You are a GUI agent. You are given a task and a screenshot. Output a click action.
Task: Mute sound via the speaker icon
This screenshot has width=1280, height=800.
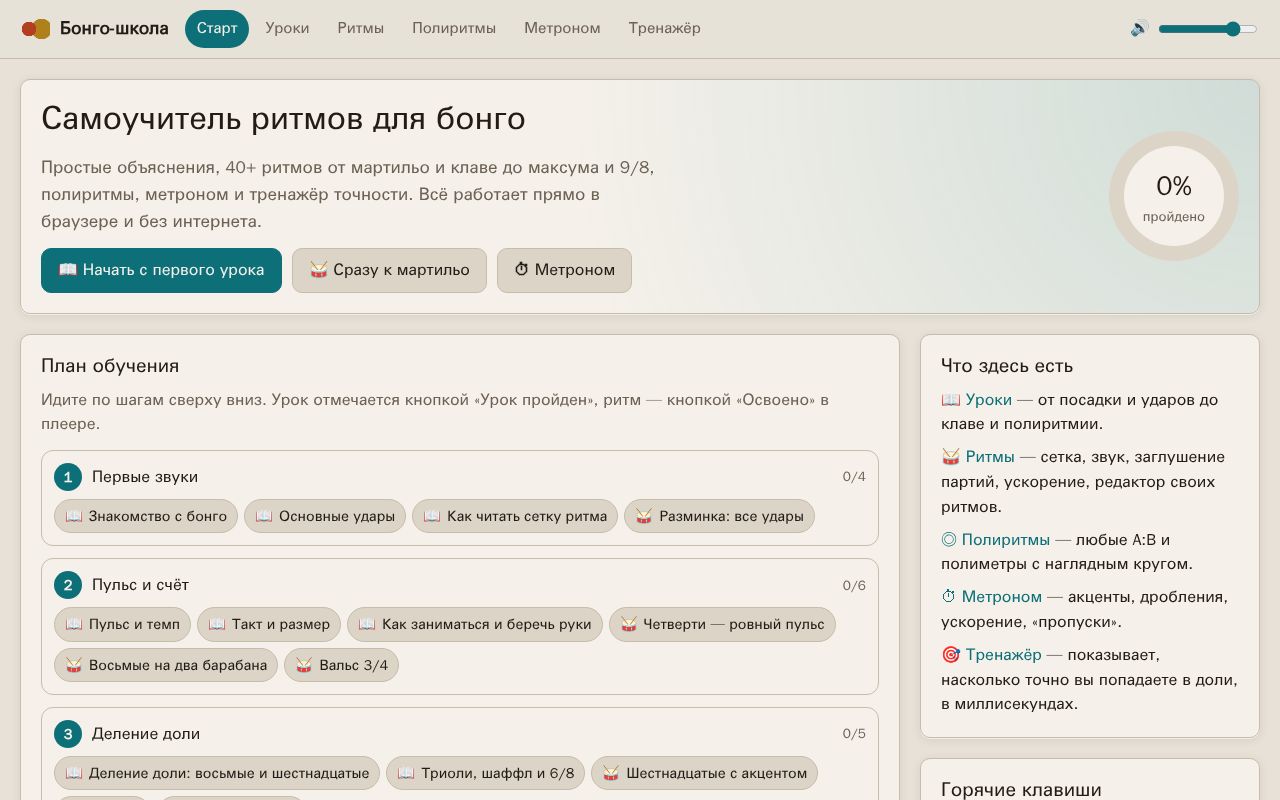1140,29
